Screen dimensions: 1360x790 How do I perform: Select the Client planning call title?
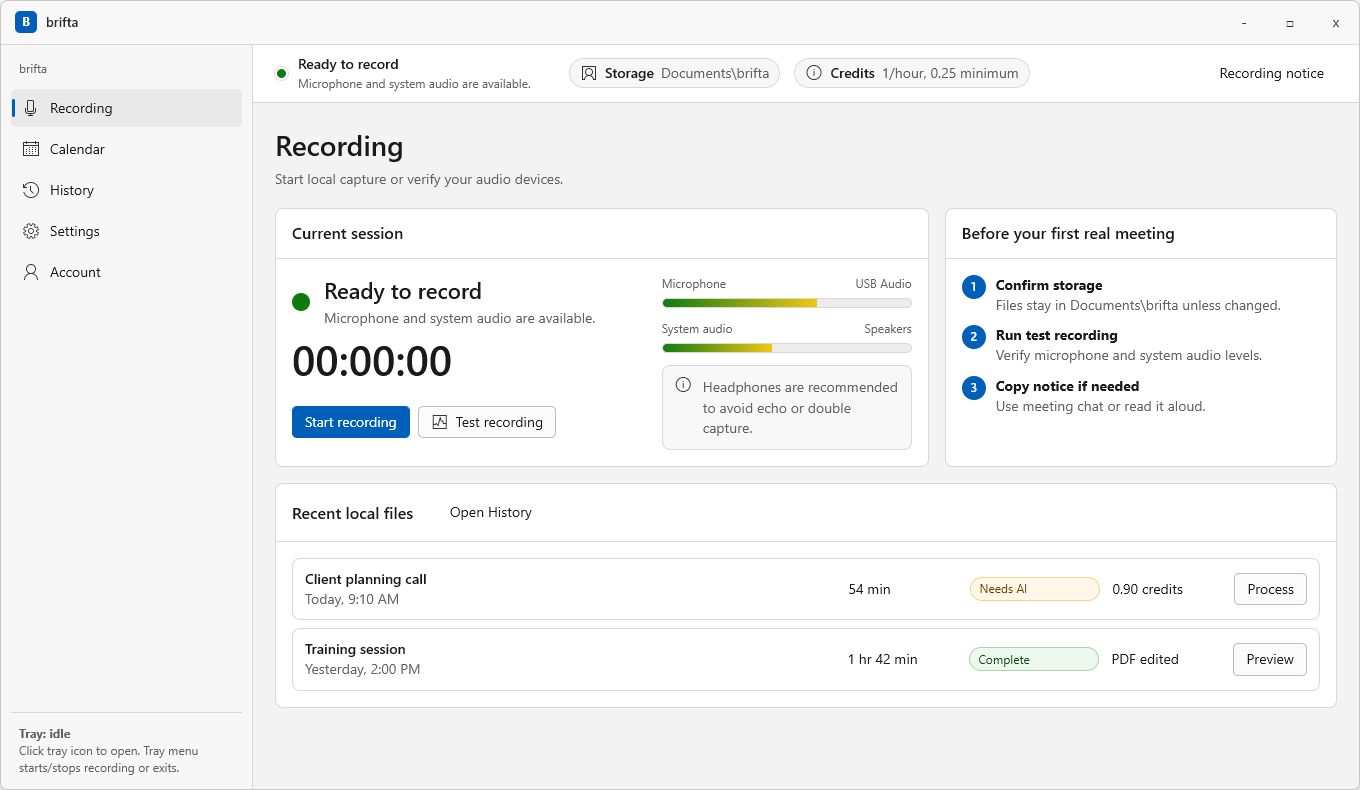pyautogui.click(x=366, y=579)
